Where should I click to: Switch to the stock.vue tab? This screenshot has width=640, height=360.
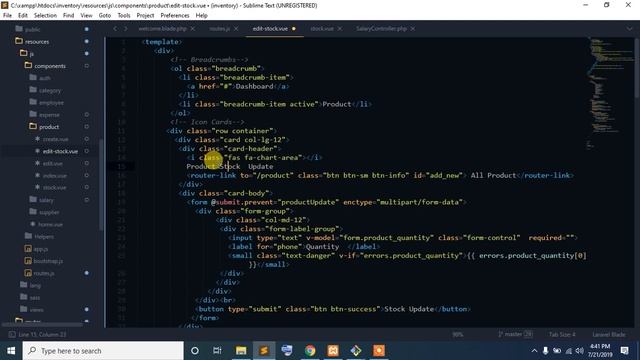(322, 29)
